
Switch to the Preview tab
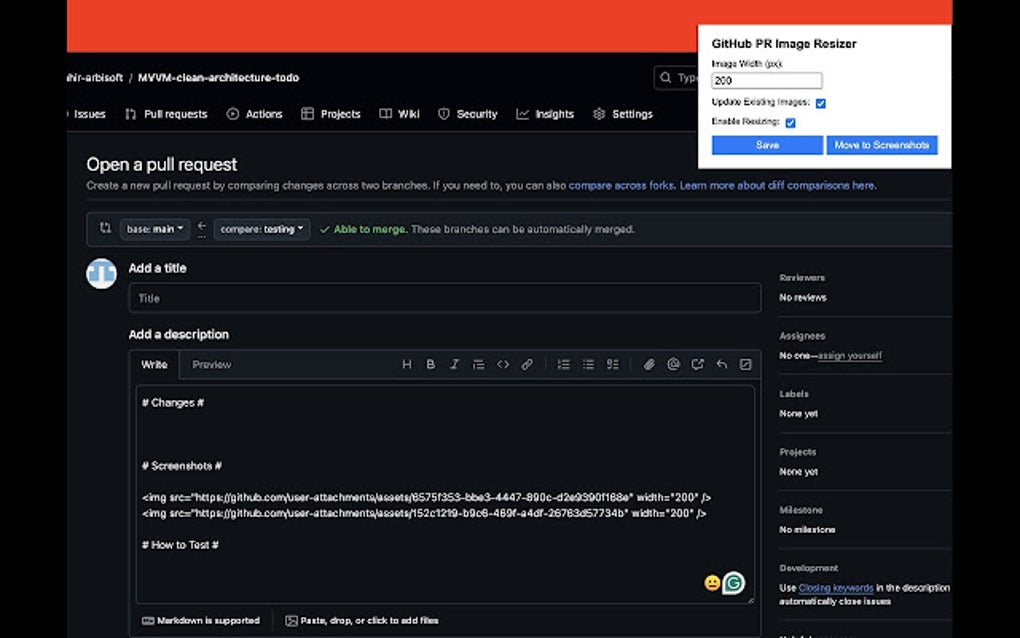(x=211, y=364)
